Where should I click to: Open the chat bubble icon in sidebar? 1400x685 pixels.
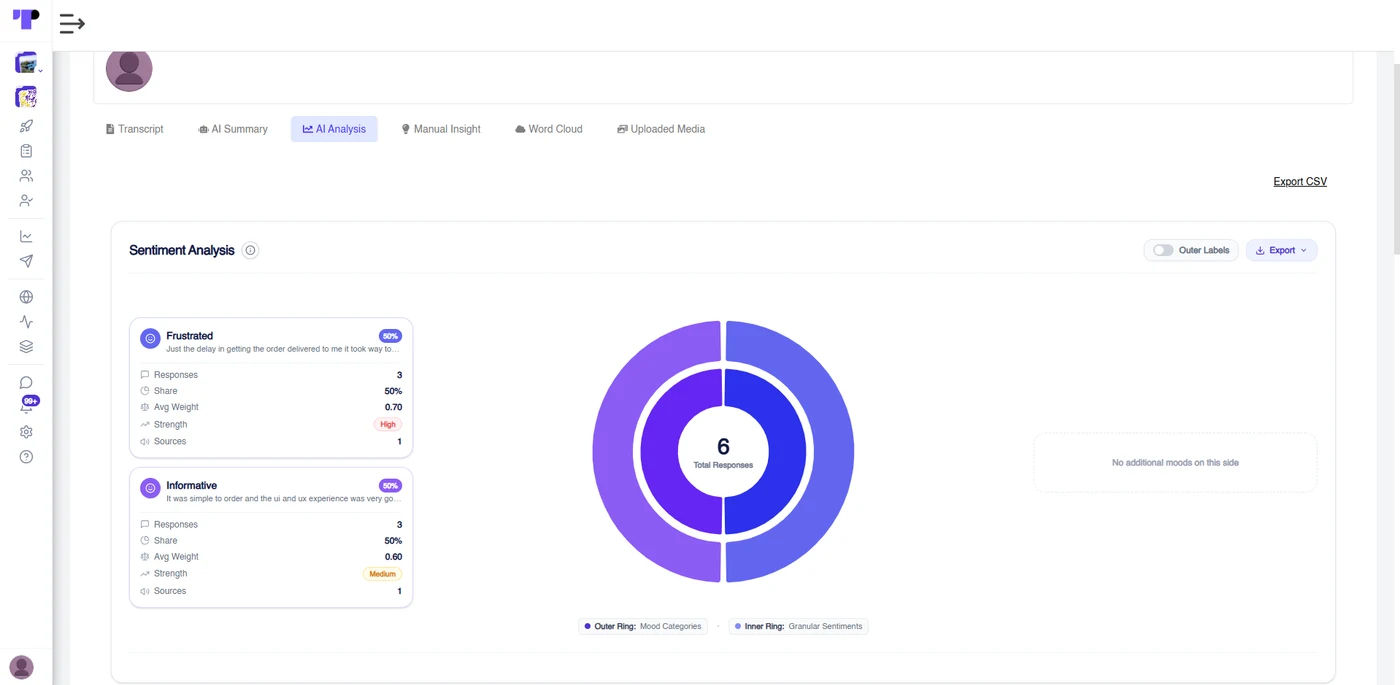[x=26, y=382]
